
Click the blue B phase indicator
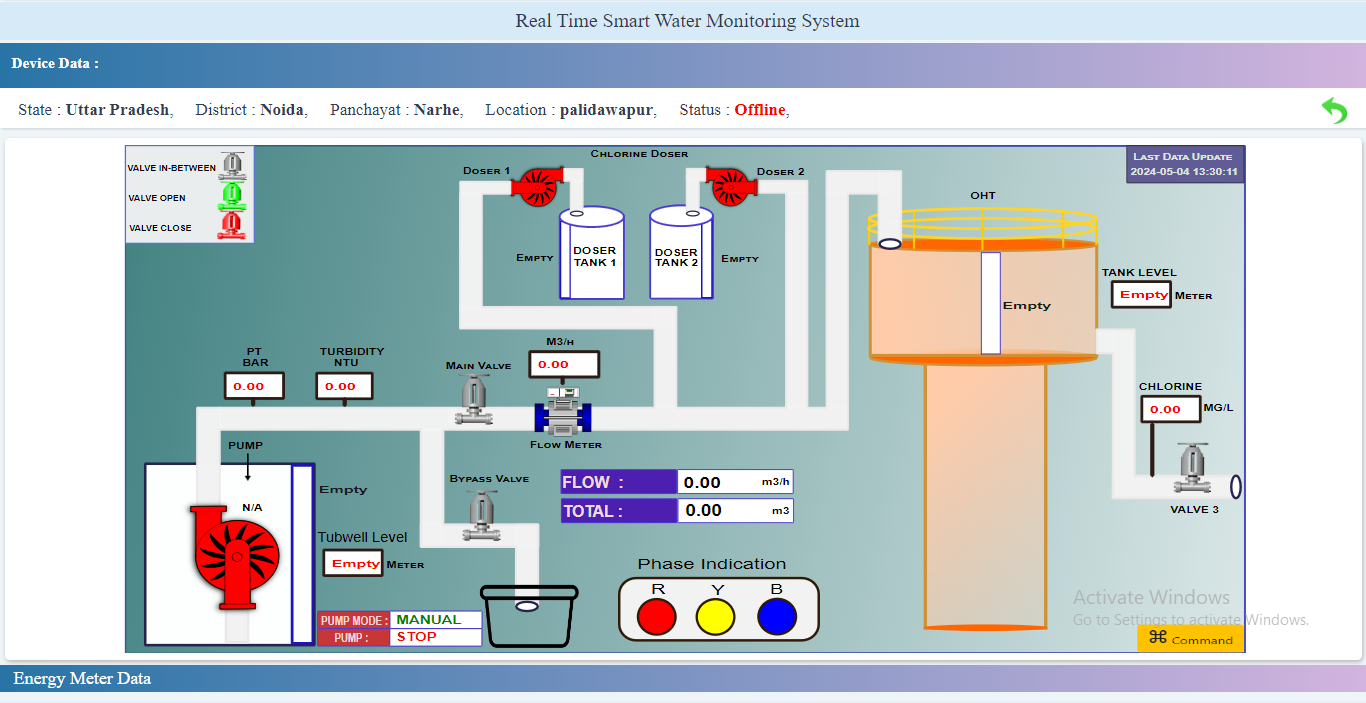tap(776, 616)
